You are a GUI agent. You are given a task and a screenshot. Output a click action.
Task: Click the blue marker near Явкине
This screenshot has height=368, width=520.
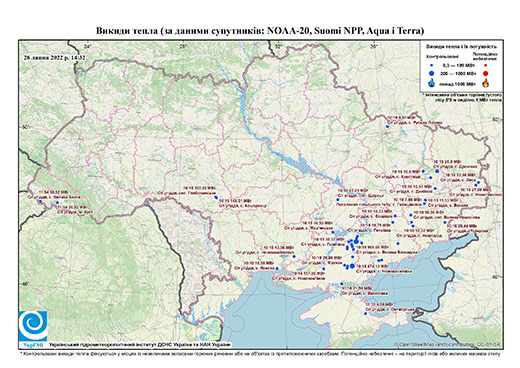[277, 268]
